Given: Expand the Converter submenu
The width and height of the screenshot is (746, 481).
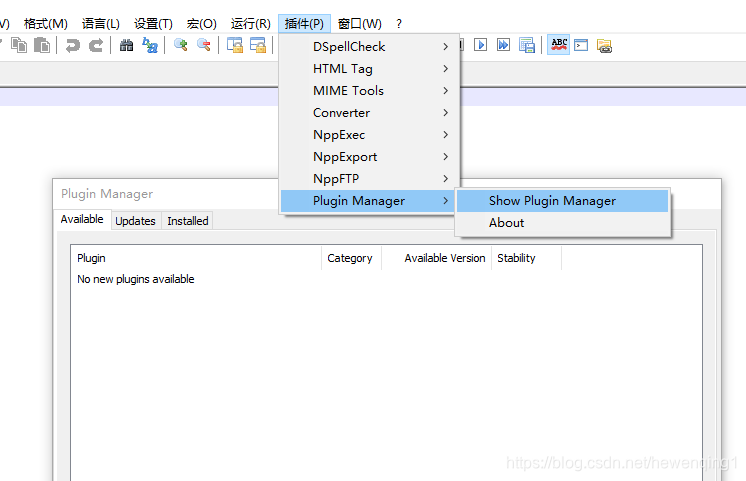Looking at the screenshot, I should (369, 113).
